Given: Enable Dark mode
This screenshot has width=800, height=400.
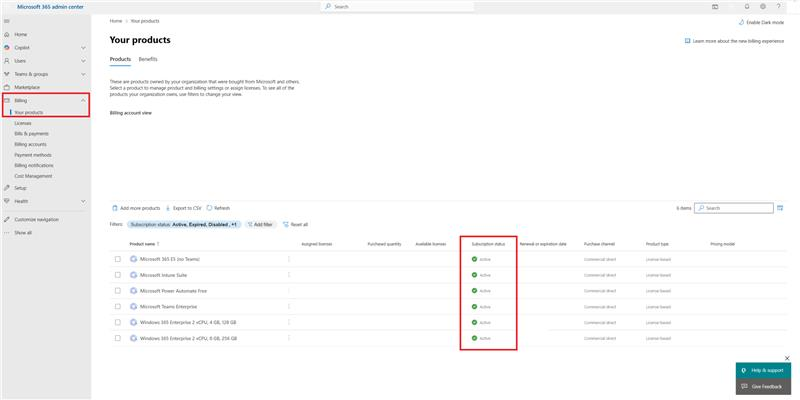Looking at the screenshot, I should click(761, 22).
